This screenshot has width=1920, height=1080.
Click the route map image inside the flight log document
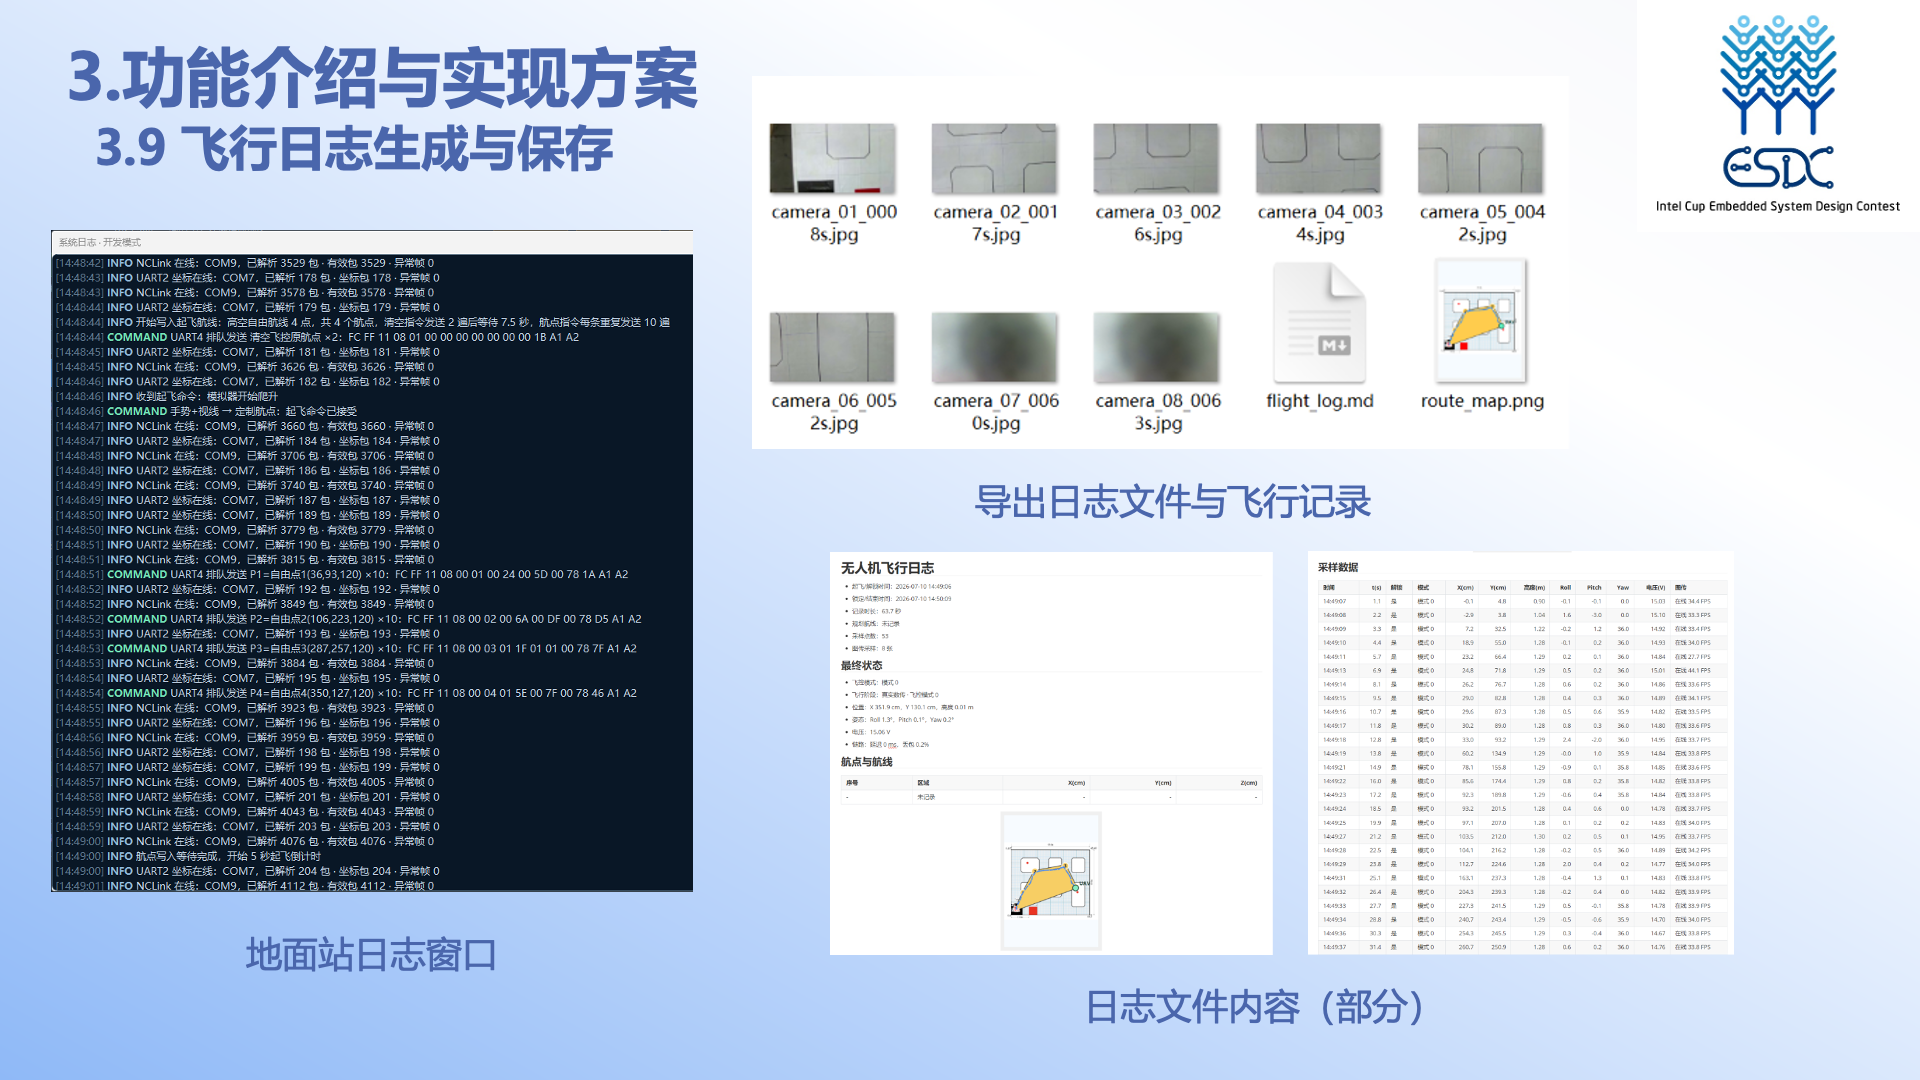[x=1051, y=880]
